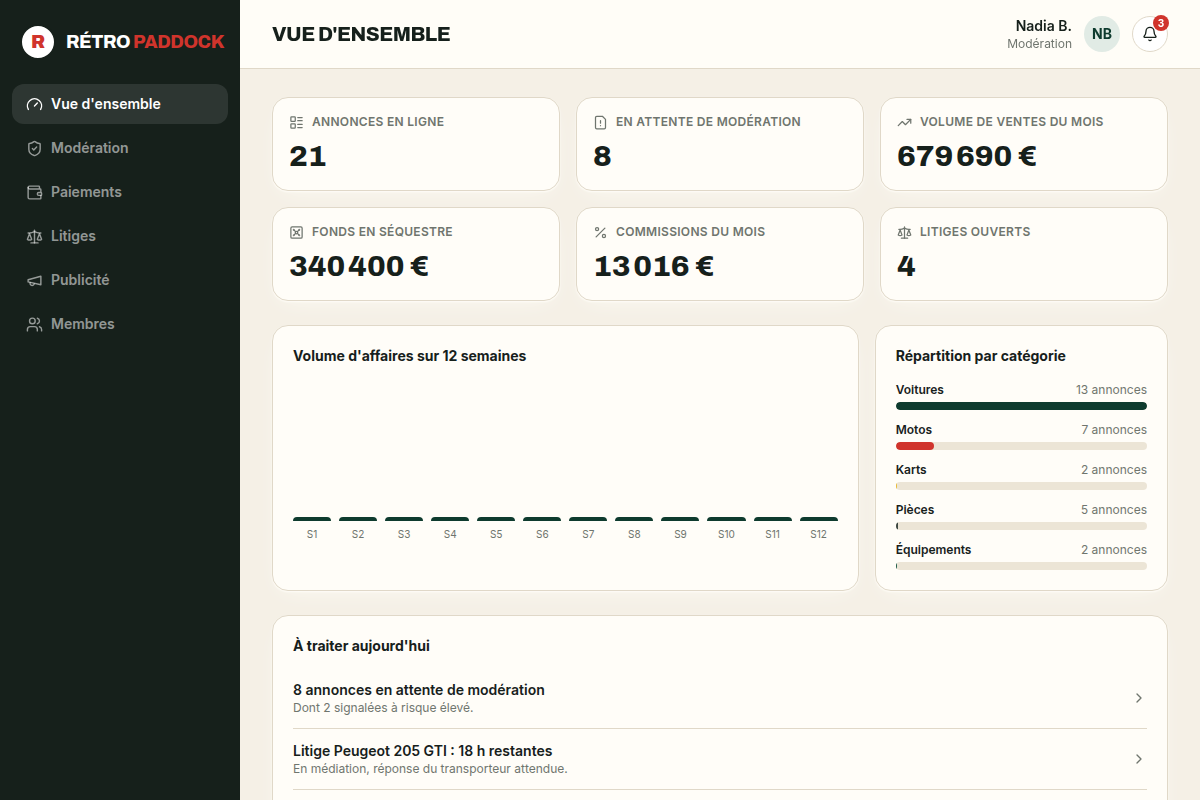Click the "En médiation, réponse du transporteur attendue." text
This screenshot has width=1200, height=800.
430,769
